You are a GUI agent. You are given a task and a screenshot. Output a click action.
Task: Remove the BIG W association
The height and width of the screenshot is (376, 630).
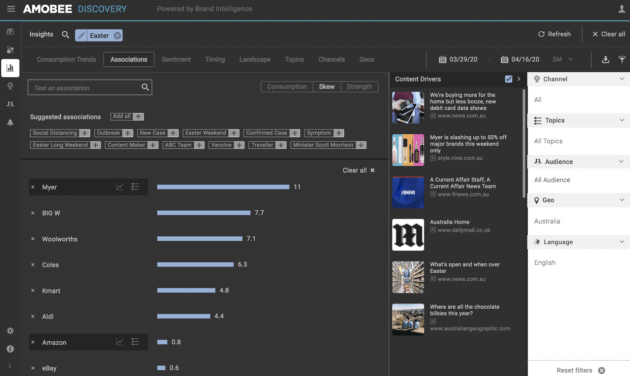[x=33, y=213]
